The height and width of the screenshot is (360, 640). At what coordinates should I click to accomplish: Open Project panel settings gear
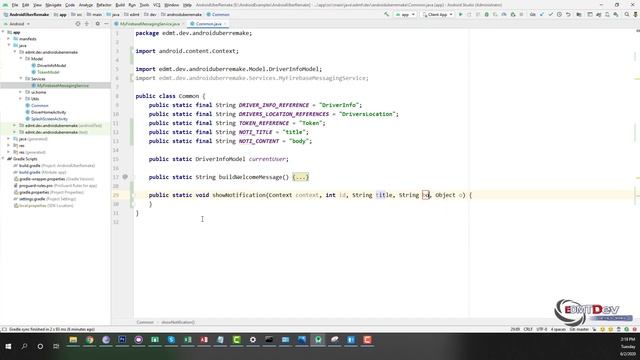[x=98, y=24]
